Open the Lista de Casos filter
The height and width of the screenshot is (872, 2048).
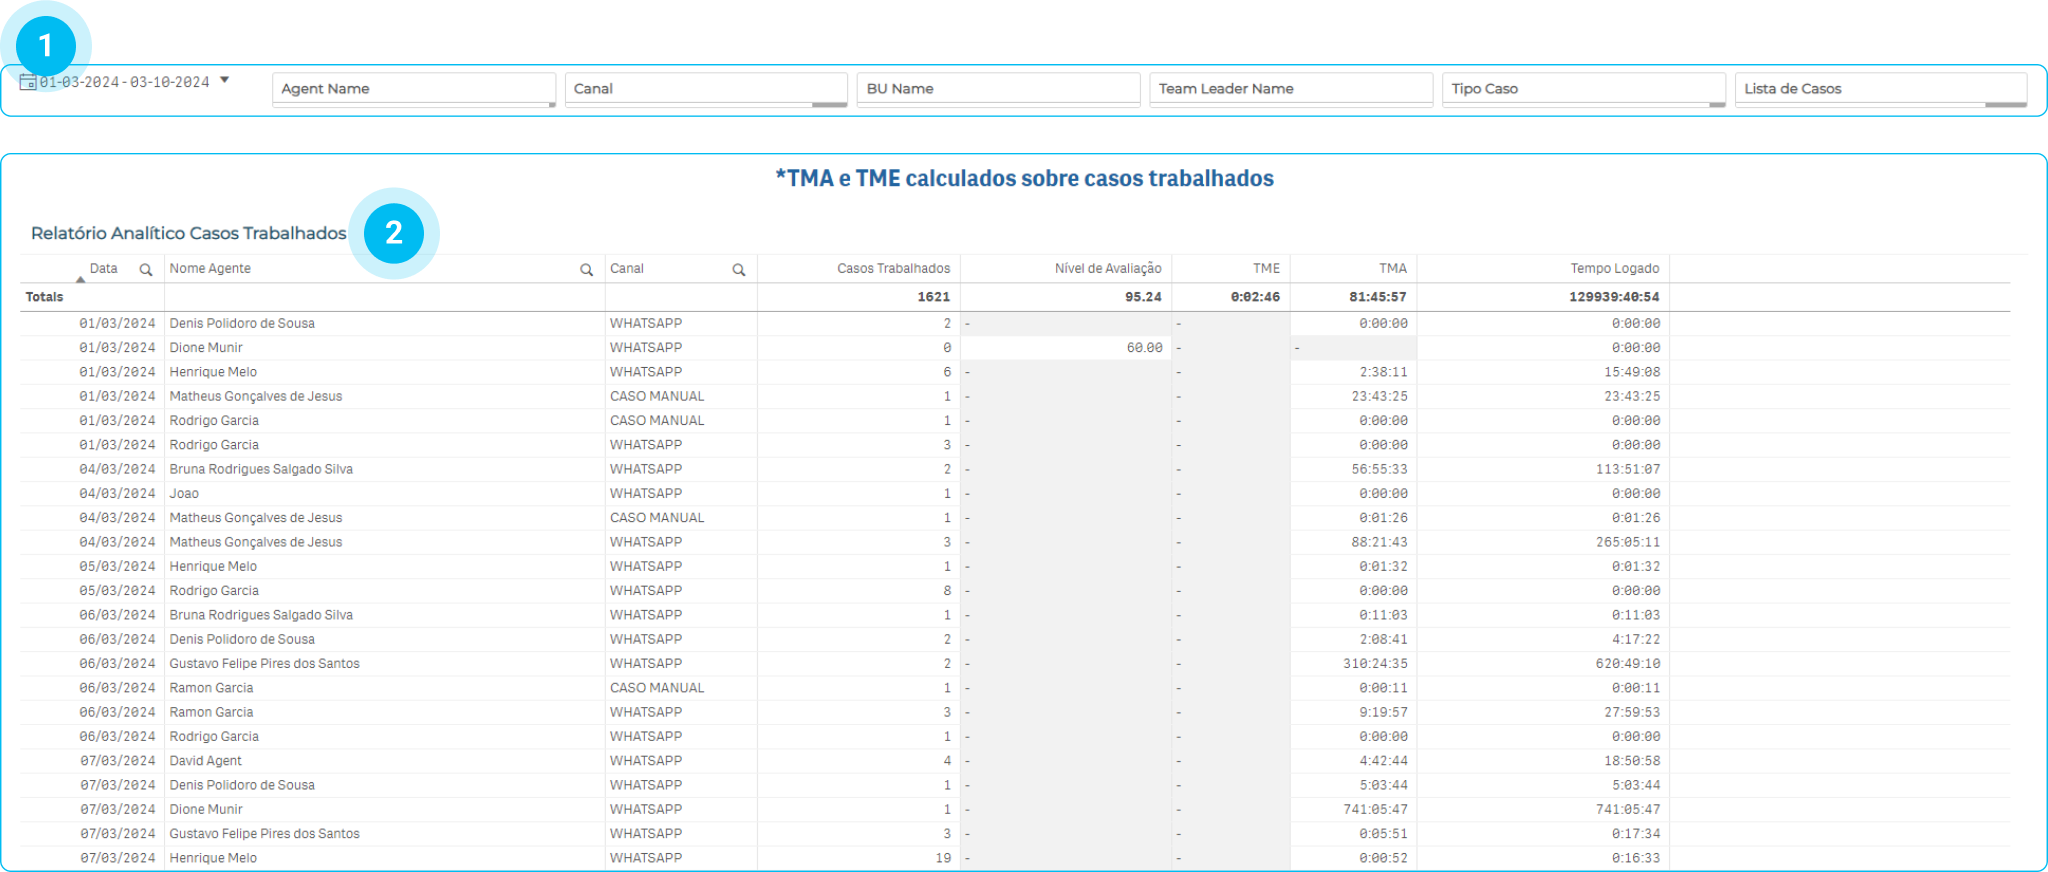(x=1880, y=89)
